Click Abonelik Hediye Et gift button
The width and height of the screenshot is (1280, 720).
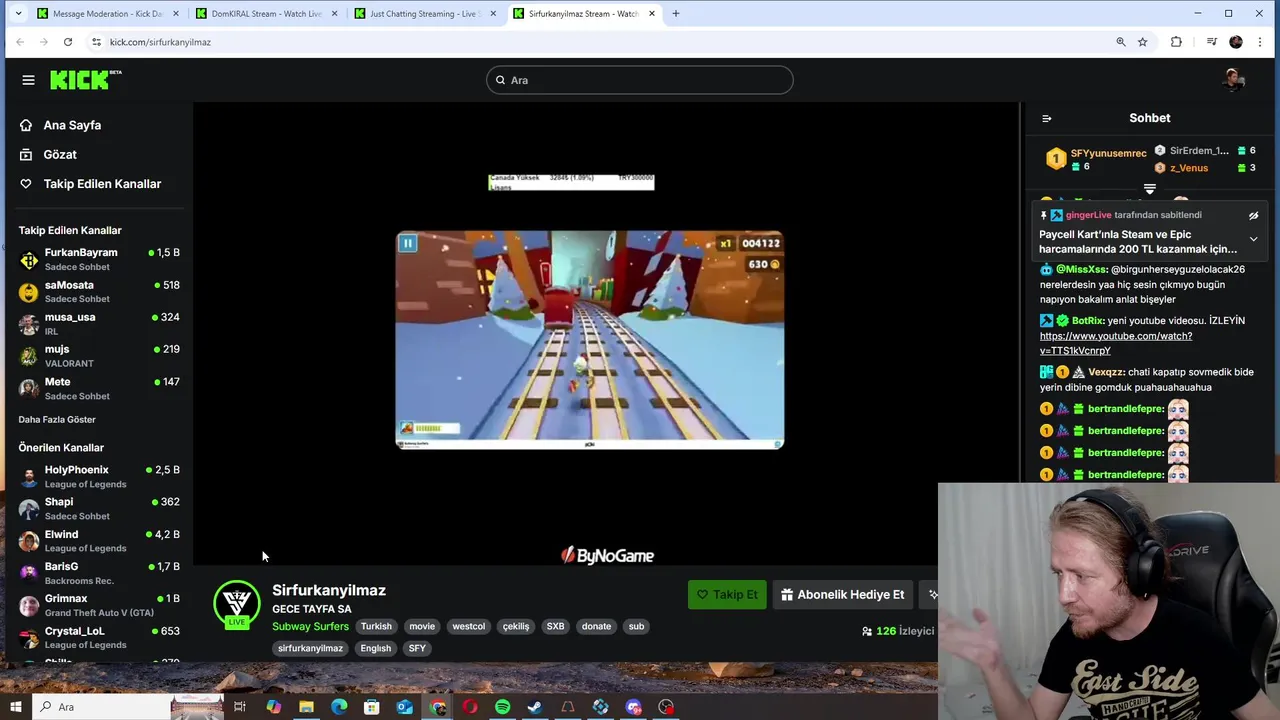point(842,594)
